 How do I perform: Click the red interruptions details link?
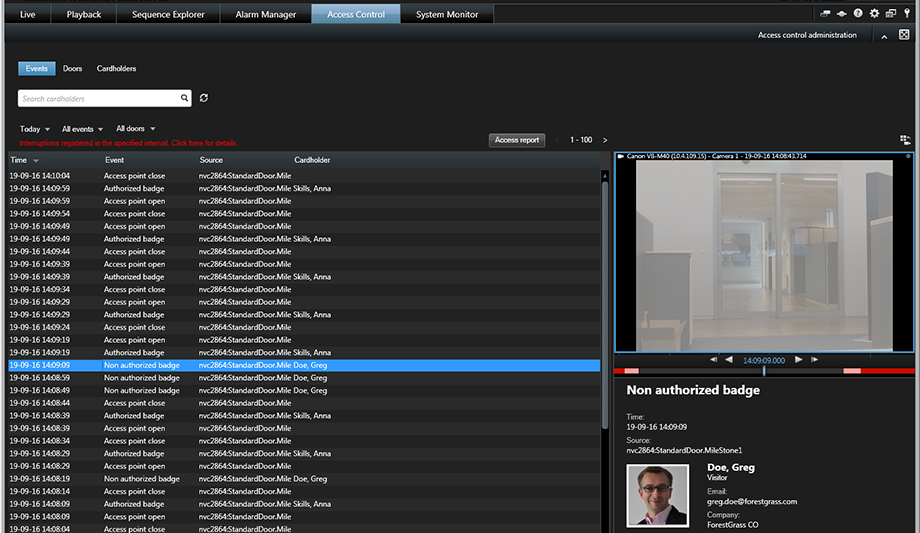tap(128, 143)
